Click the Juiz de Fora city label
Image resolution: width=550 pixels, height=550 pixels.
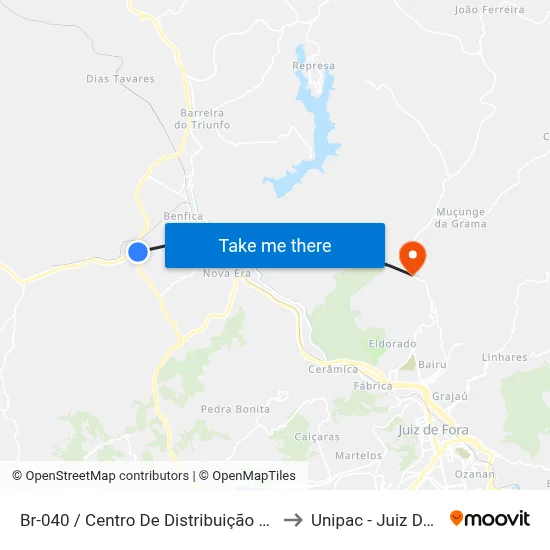click(433, 430)
